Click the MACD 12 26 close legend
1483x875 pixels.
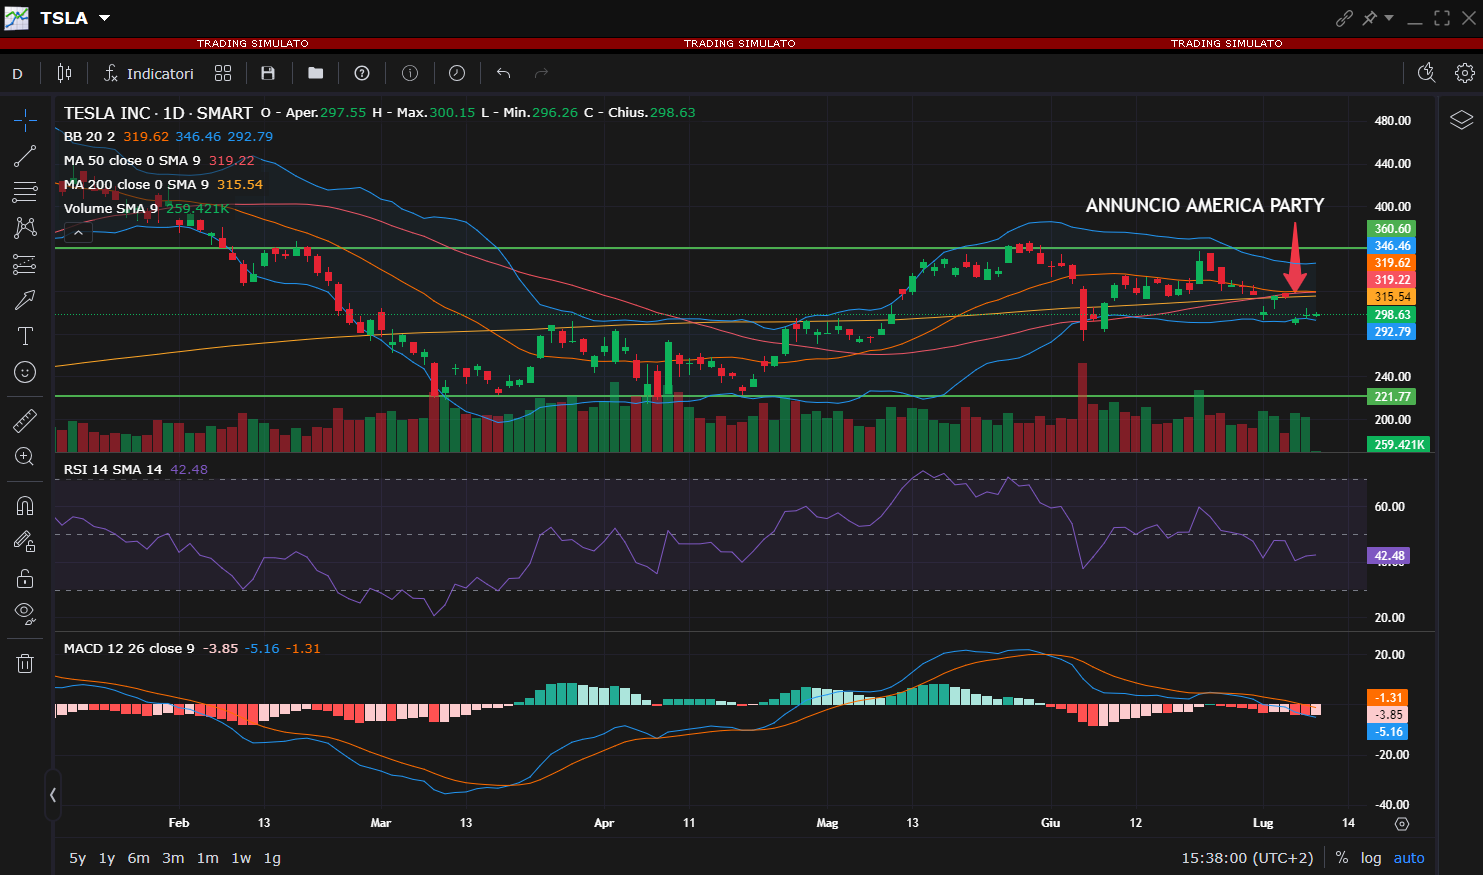129,648
